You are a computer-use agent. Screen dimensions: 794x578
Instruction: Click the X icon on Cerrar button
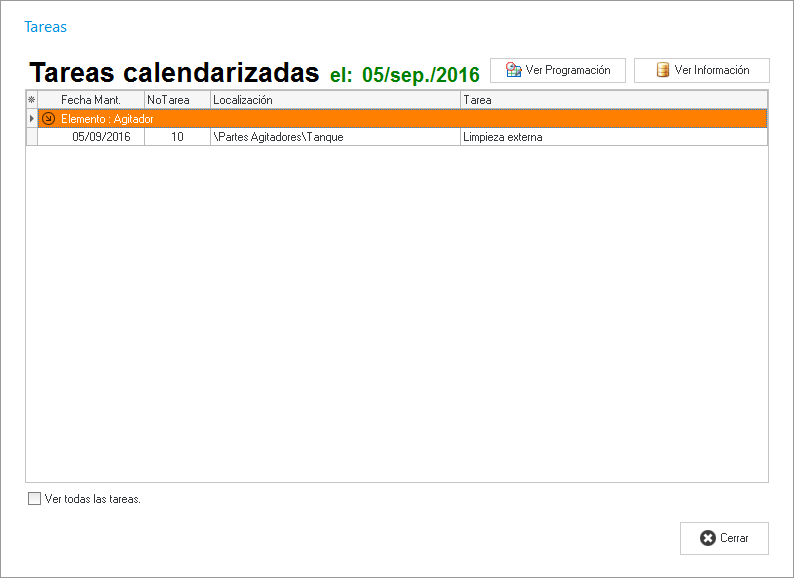pos(708,538)
